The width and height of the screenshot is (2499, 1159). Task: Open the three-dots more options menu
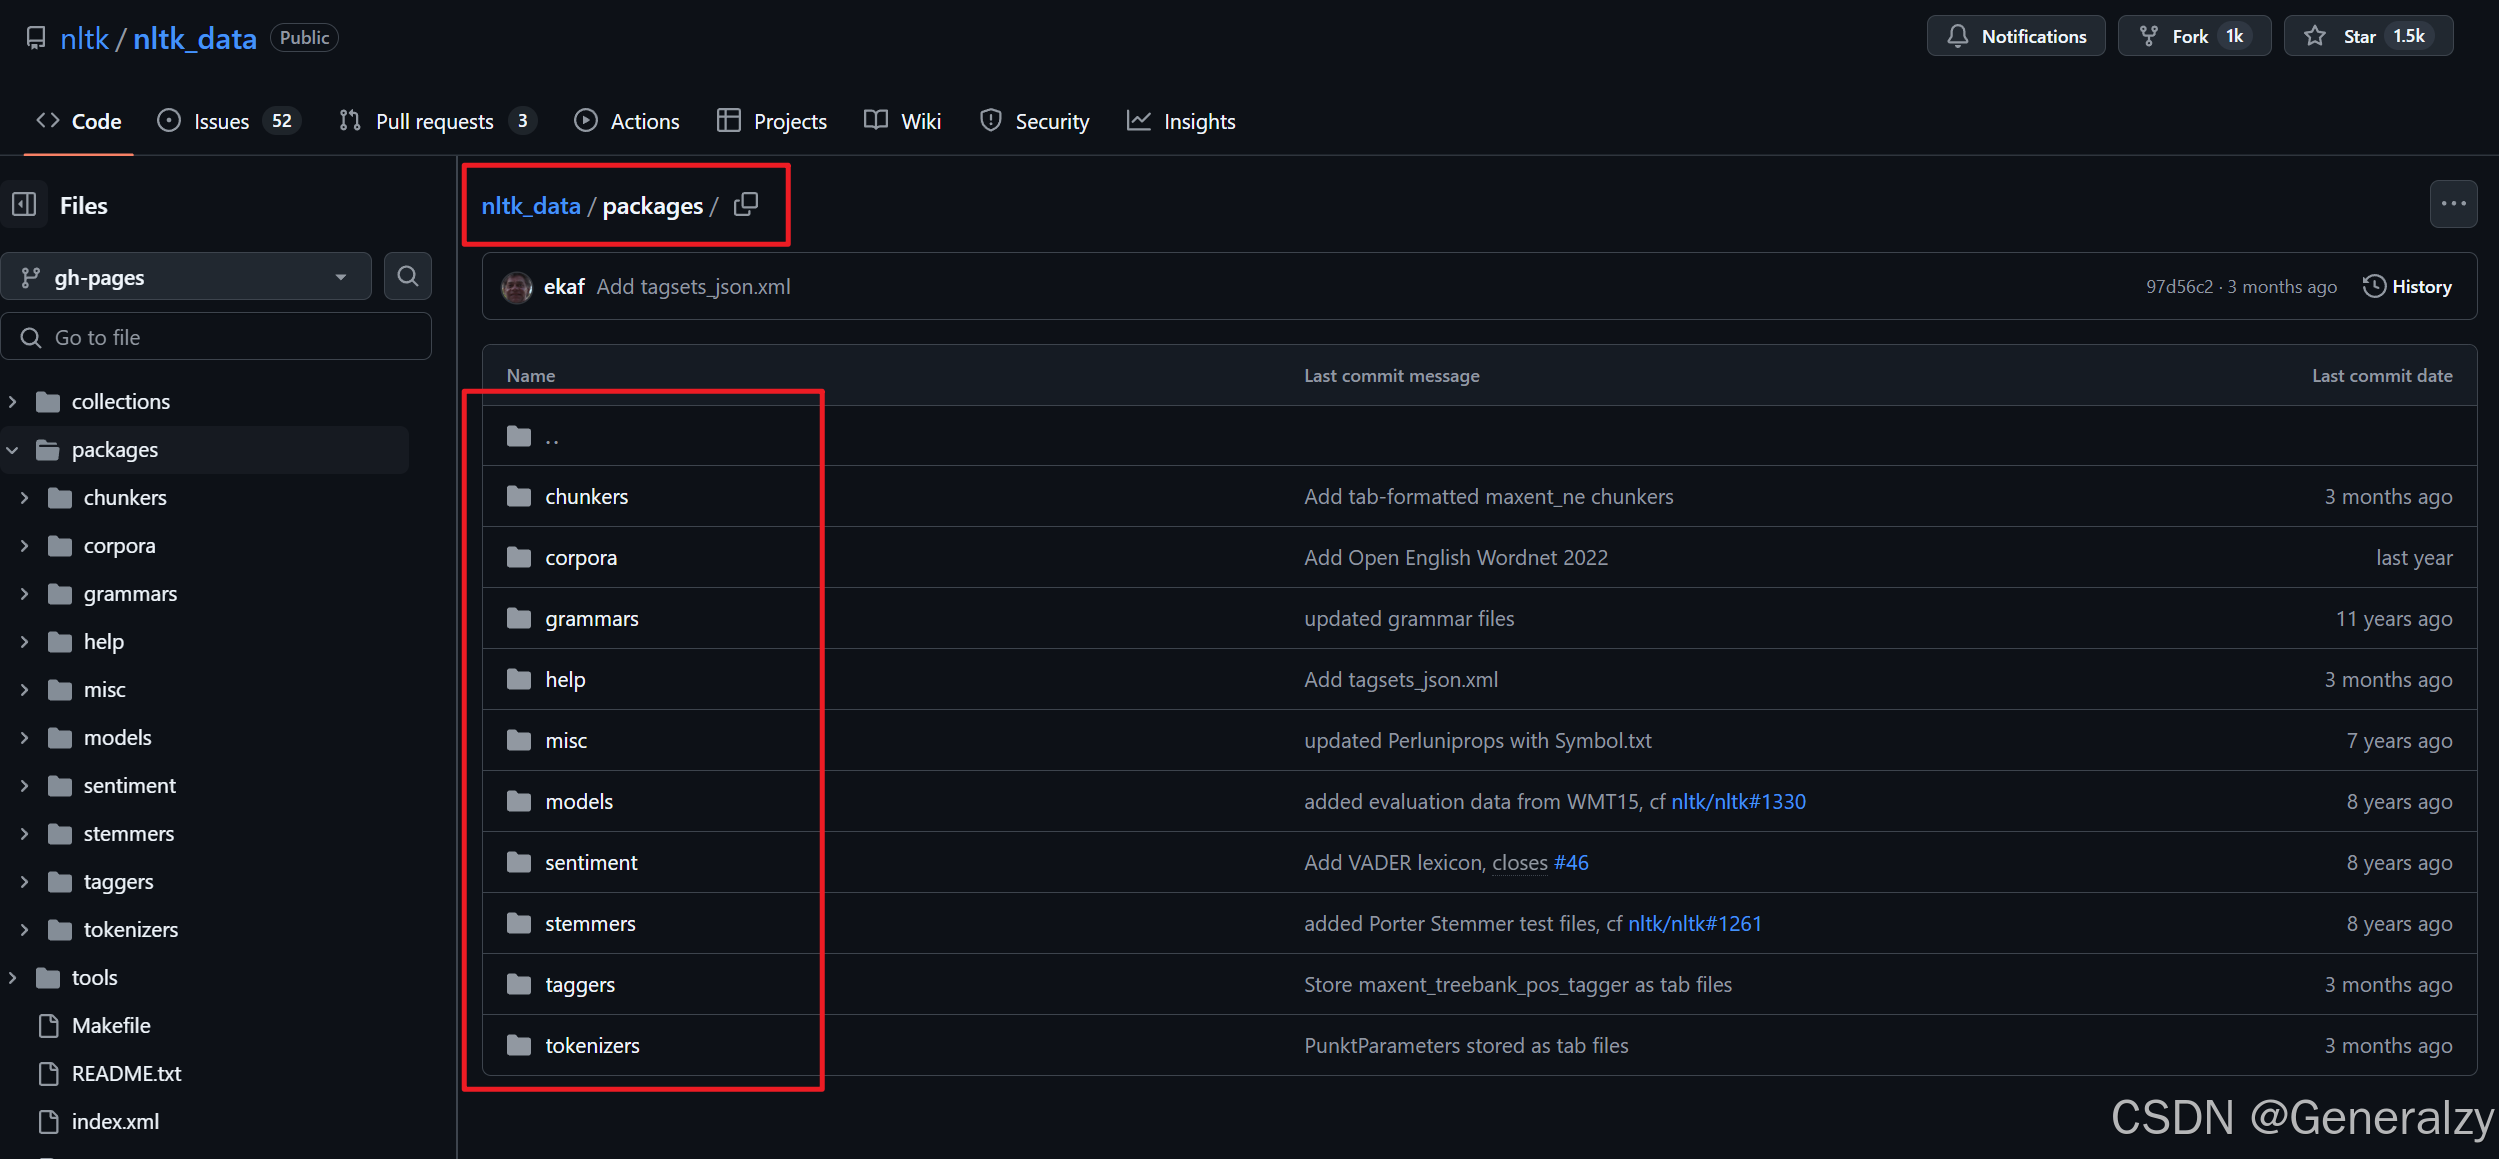click(2453, 204)
